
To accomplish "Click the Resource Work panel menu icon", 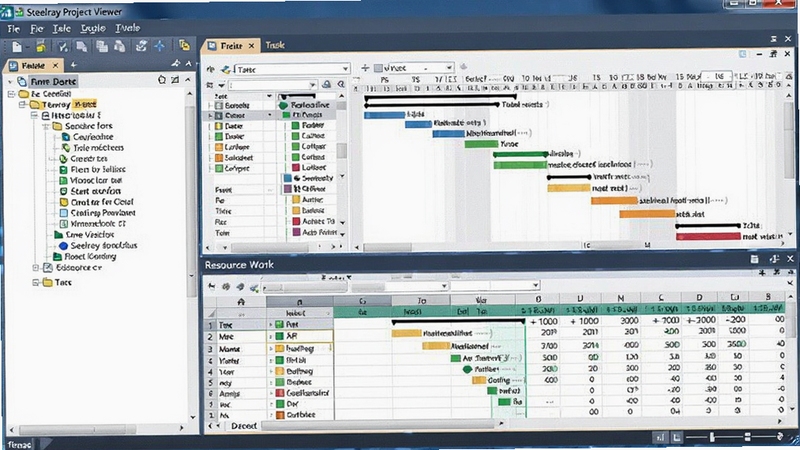I will [754, 259].
